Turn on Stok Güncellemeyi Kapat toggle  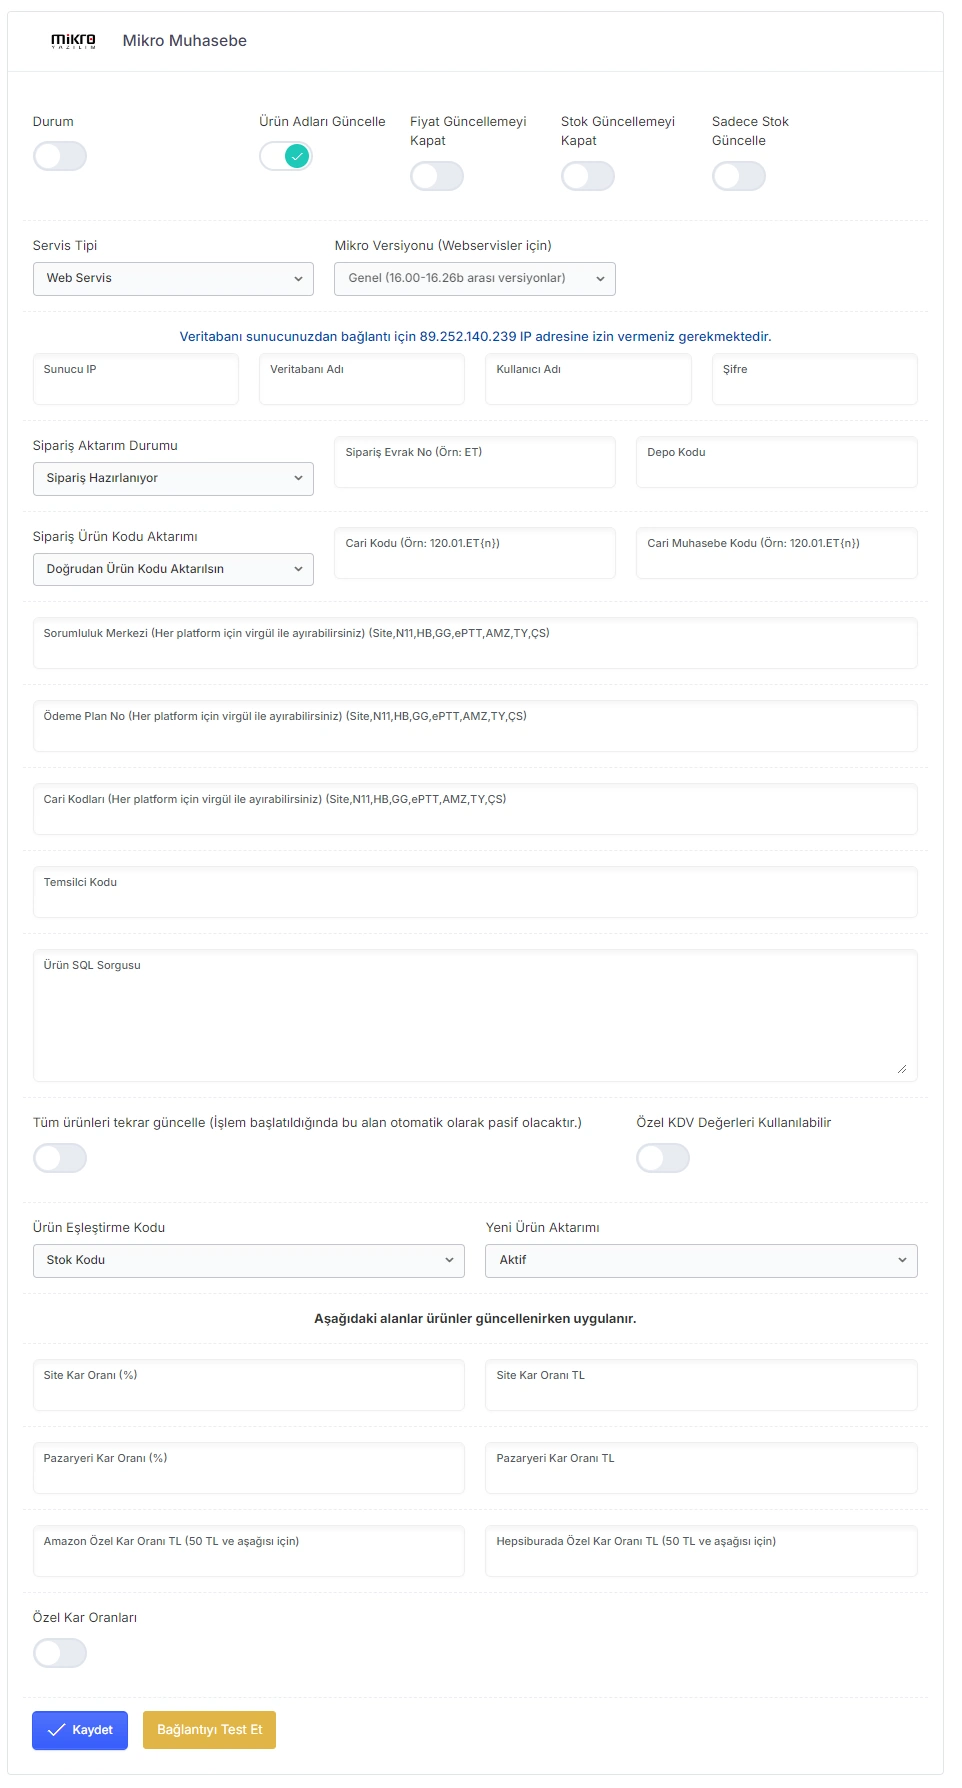pos(588,176)
